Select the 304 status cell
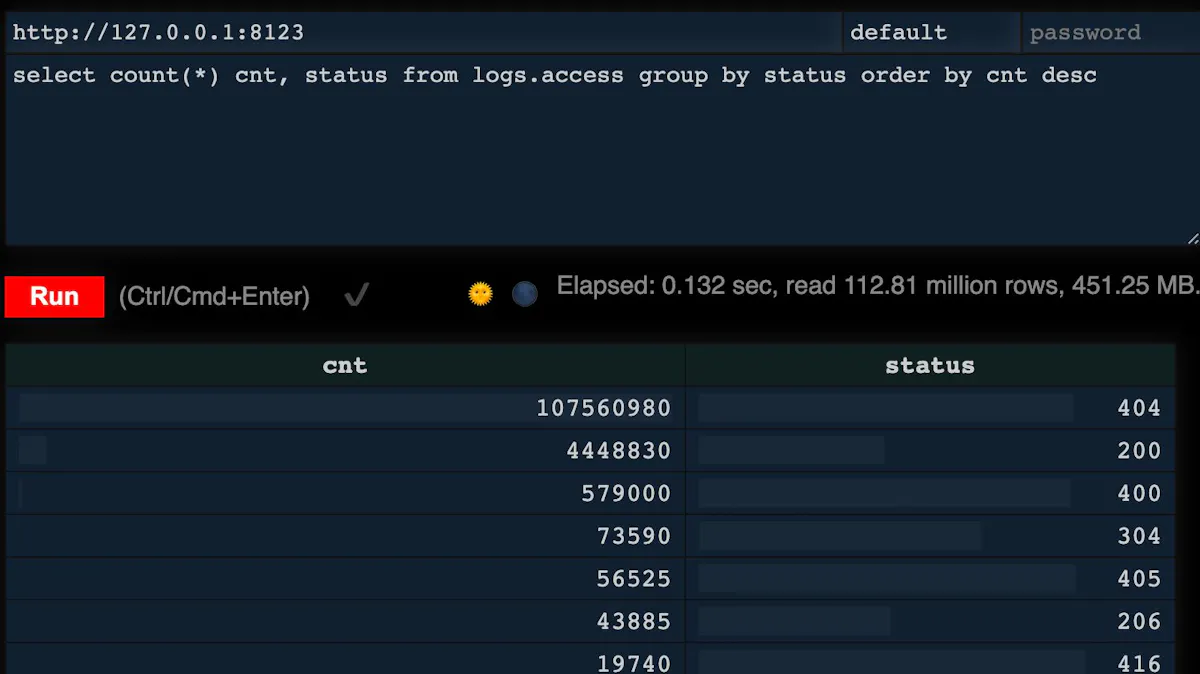The width and height of the screenshot is (1200, 674). pyautogui.click(x=1139, y=535)
